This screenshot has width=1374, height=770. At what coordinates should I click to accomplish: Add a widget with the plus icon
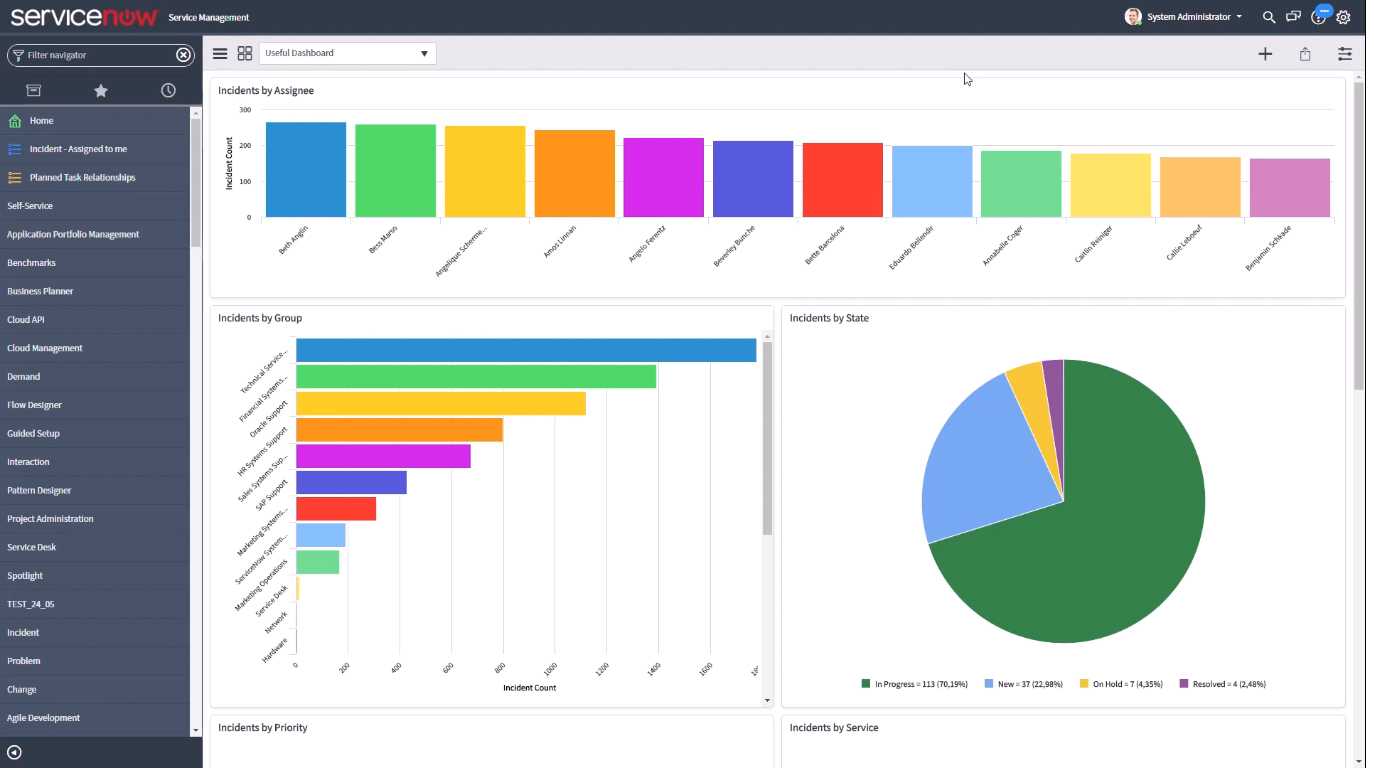click(1265, 54)
